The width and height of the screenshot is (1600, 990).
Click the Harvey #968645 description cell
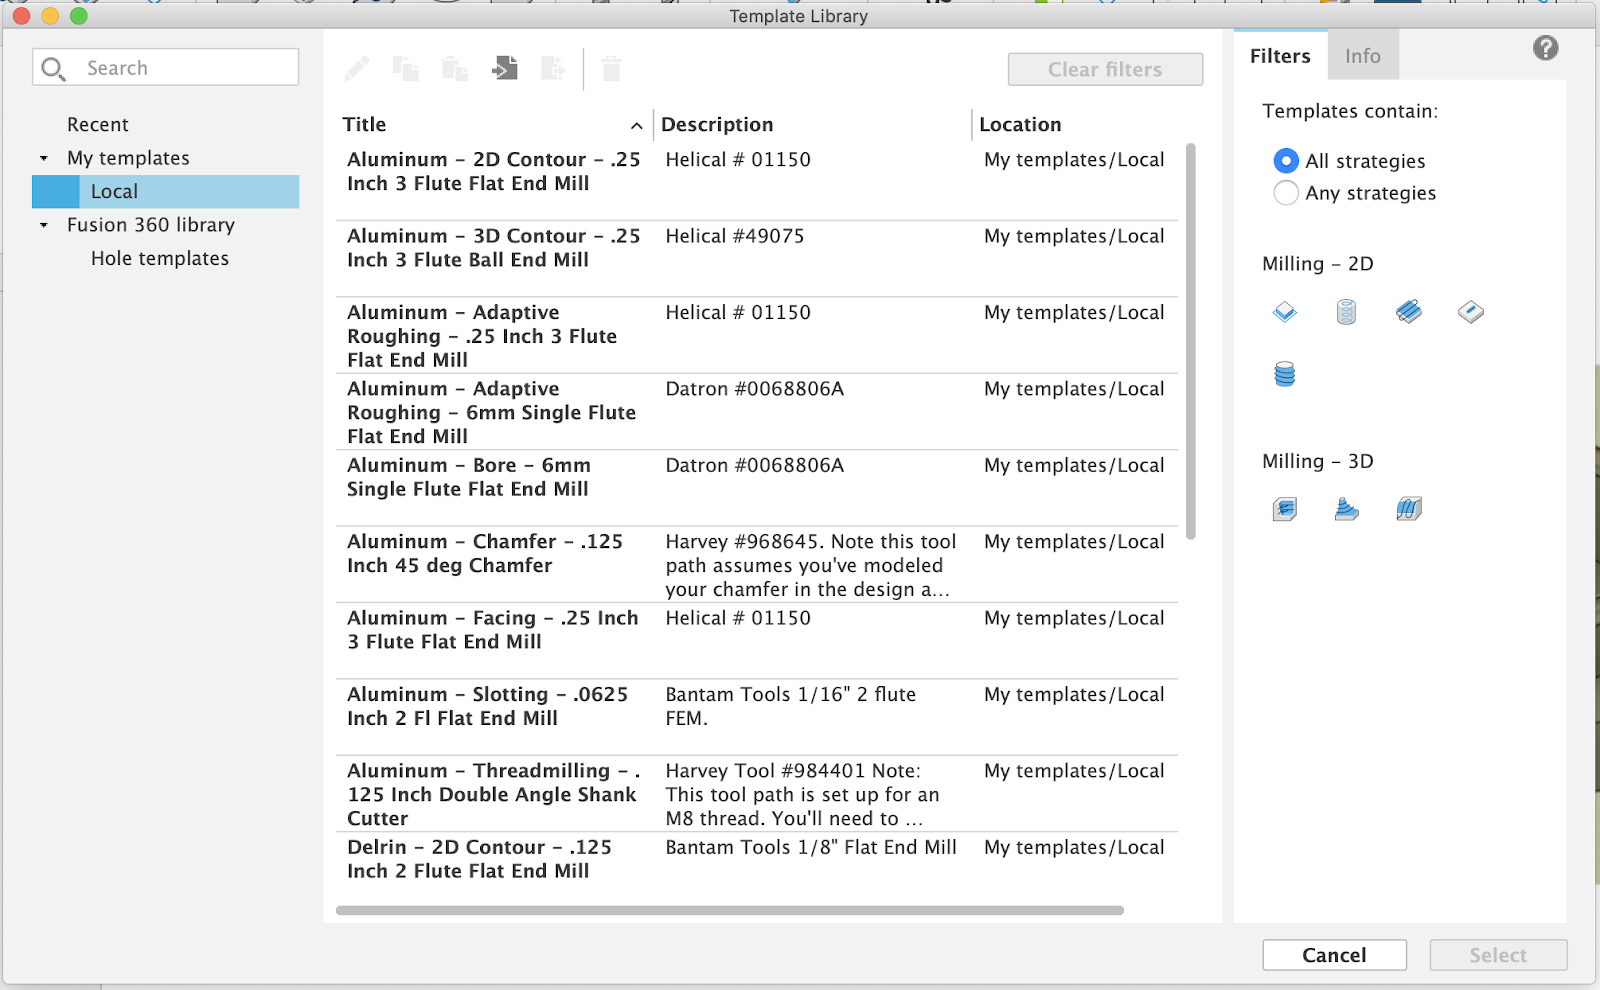pyautogui.click(x=811, y=565)
